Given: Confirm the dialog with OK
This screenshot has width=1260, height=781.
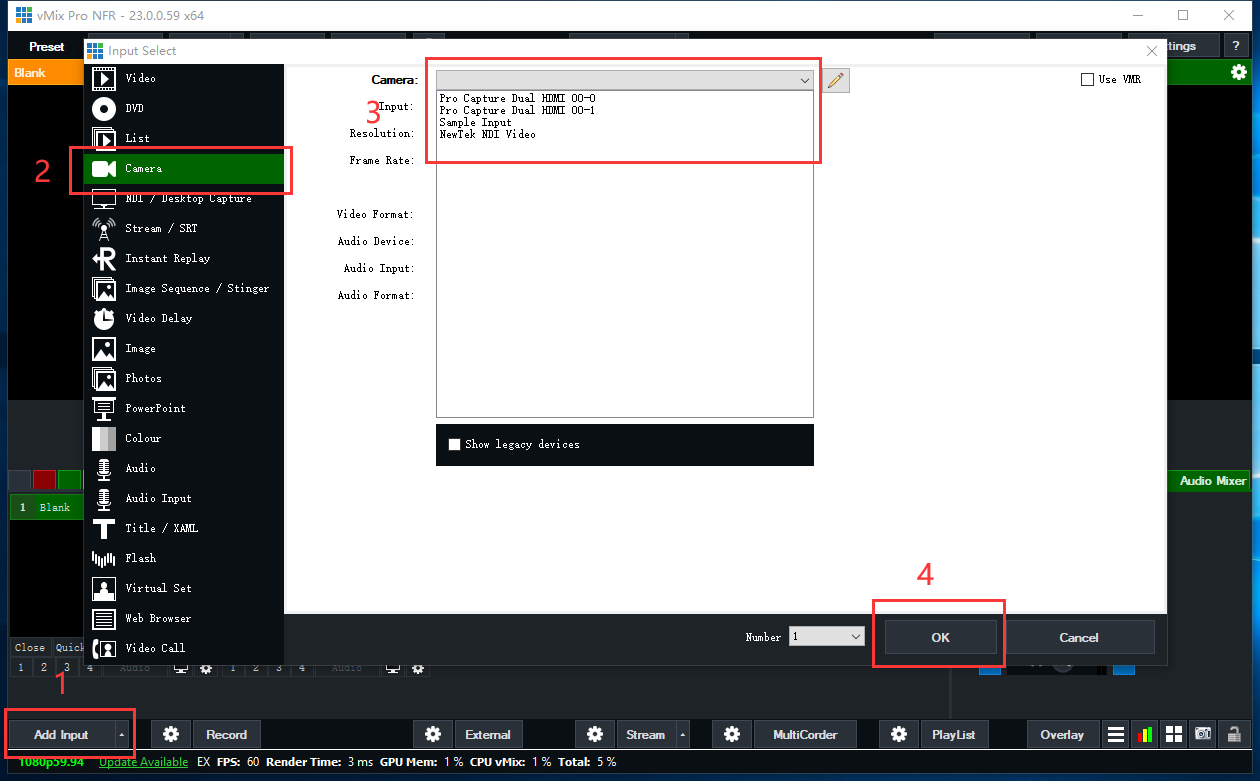Looking at the screenshot, I should (940, 637).
